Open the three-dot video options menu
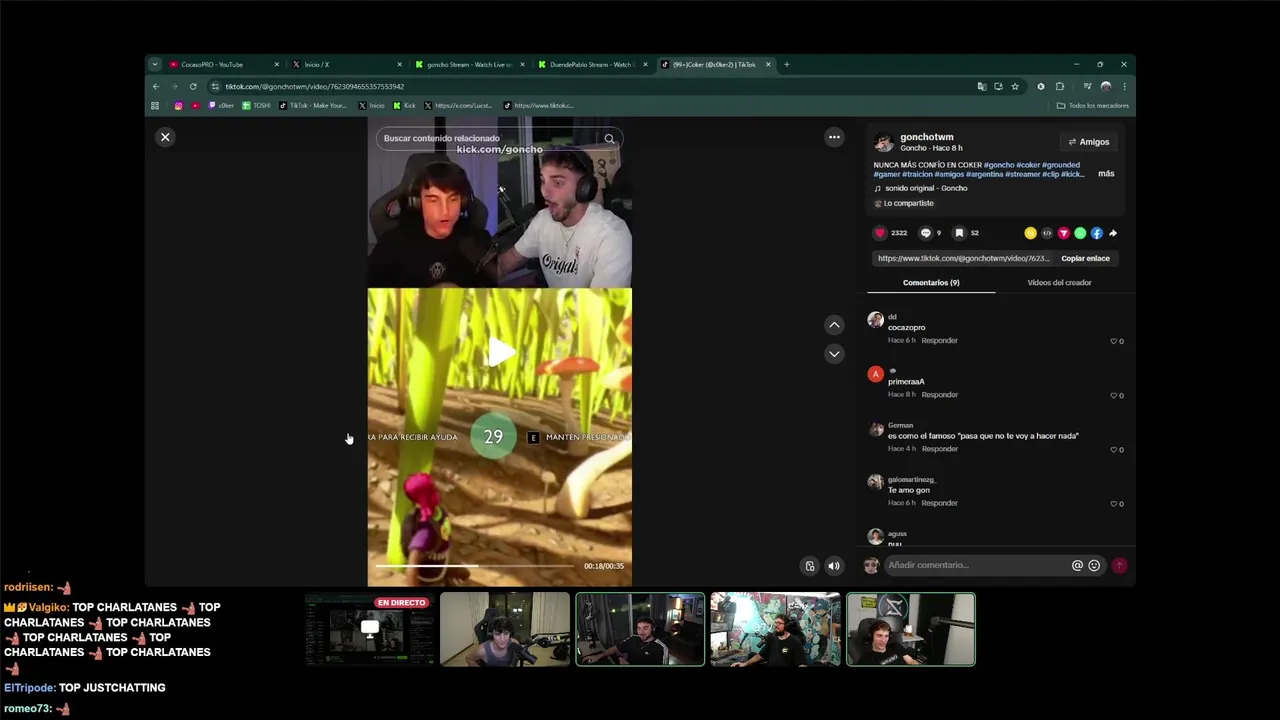The height and width of the screenshot is (720, 1280). pyautogui.click(x=834, y=137)
